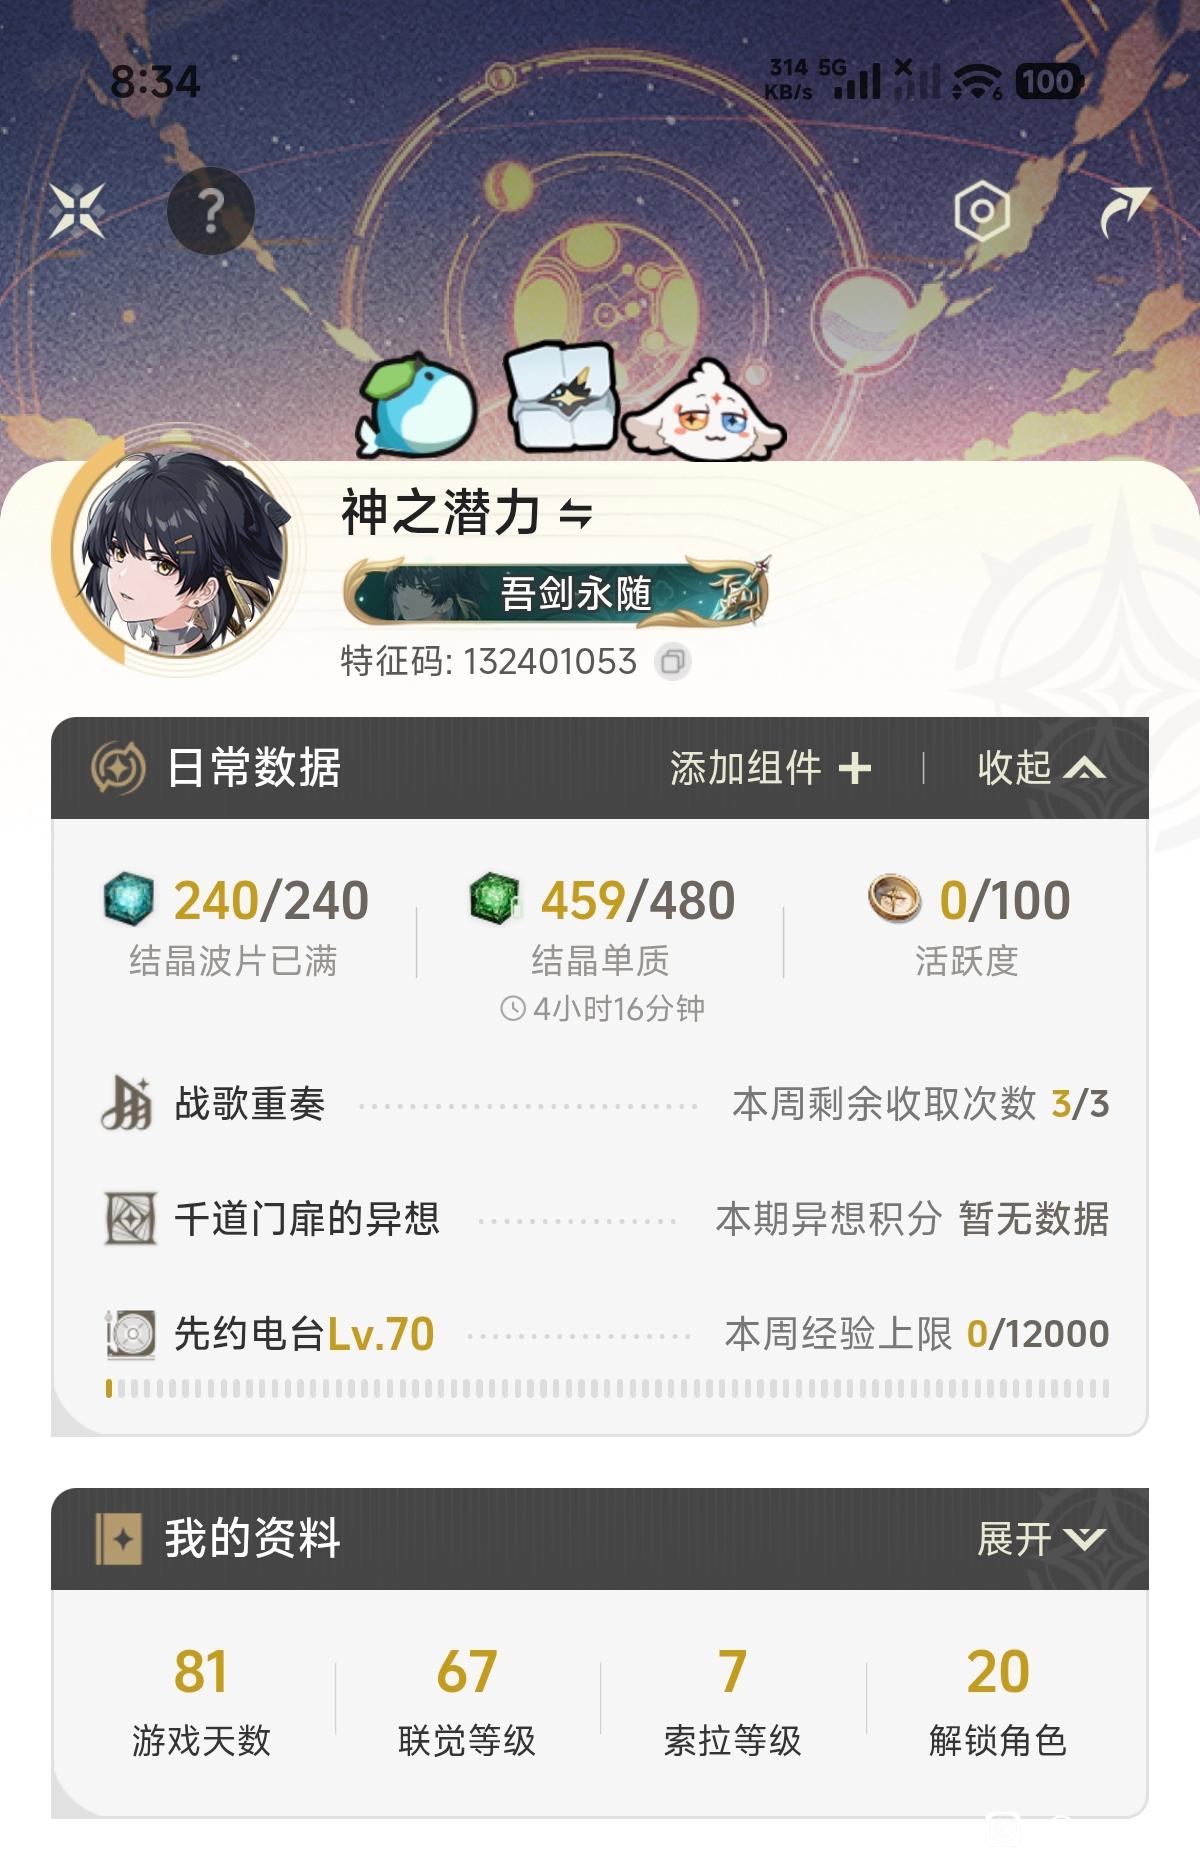The width and height of the screenshot is (1200, 1861).
Task: Tap the 活跃度 compass coin icon
Action: (x=894, y=898)
